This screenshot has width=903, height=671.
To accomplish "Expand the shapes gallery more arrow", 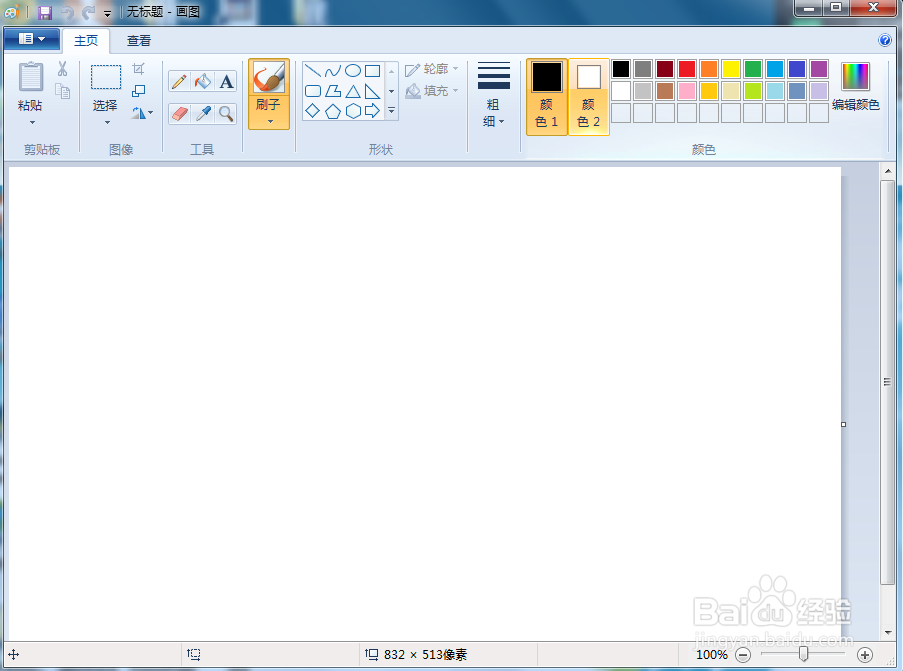I will coord(391,111).
